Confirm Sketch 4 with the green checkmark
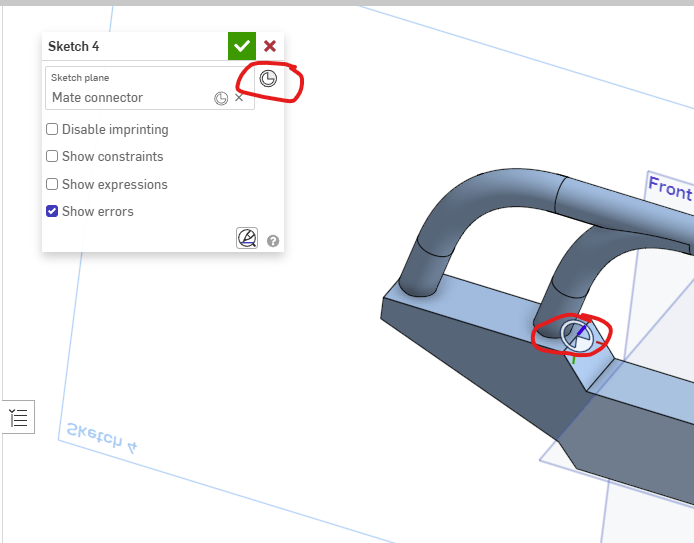 [x=242, y=46]
